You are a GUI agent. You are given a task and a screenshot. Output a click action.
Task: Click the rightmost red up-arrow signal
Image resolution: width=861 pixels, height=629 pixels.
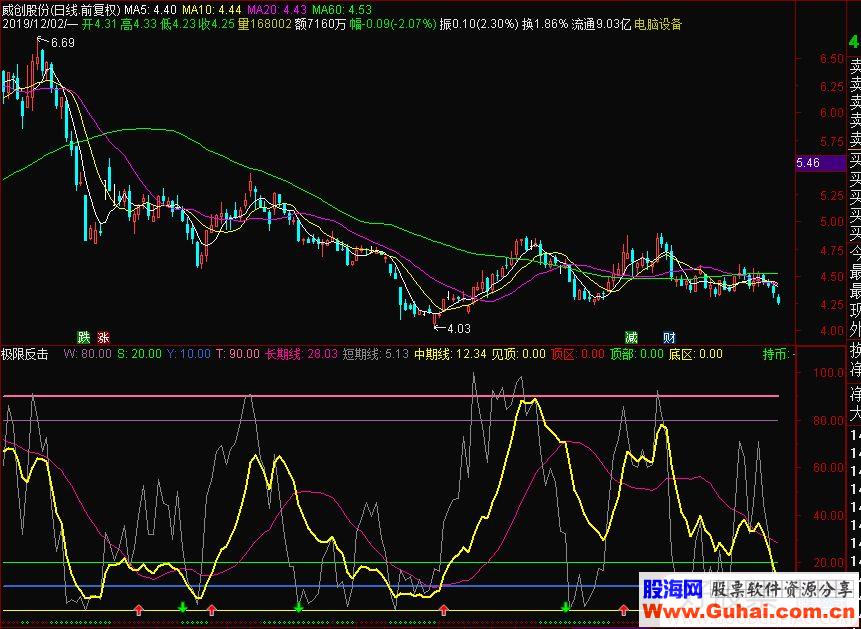pos(623,608)
